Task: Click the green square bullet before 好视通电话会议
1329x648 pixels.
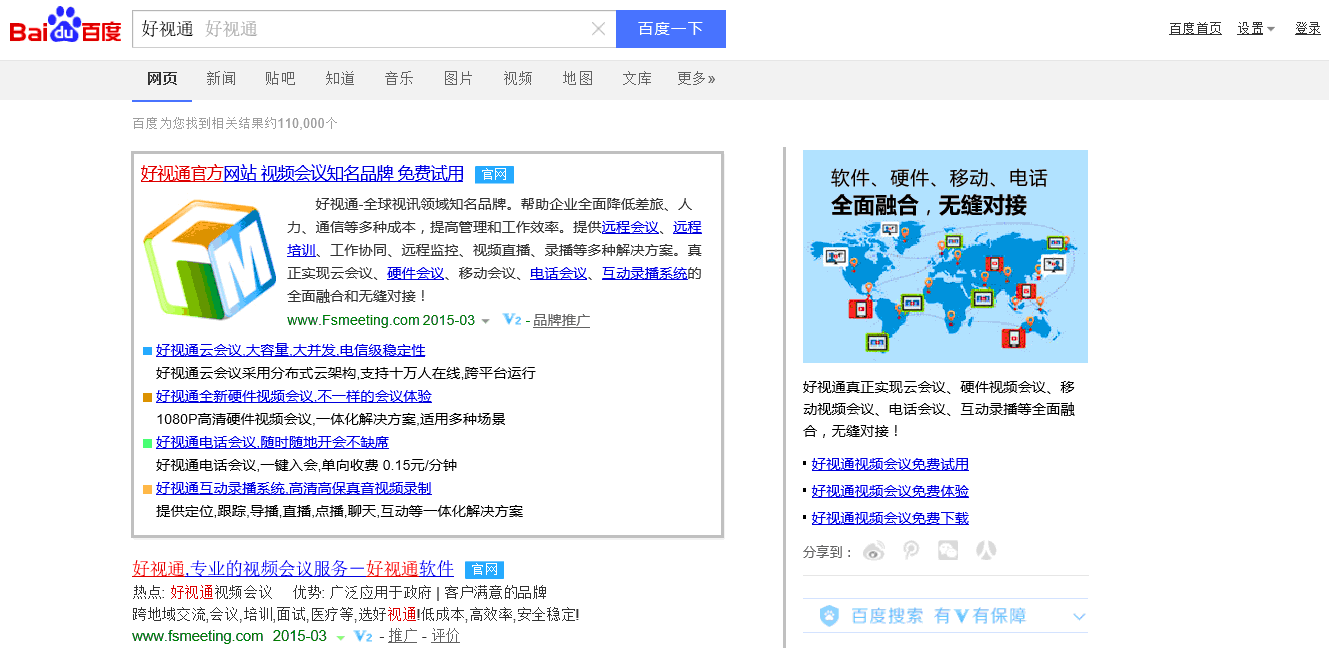Action: coord(148,443)
